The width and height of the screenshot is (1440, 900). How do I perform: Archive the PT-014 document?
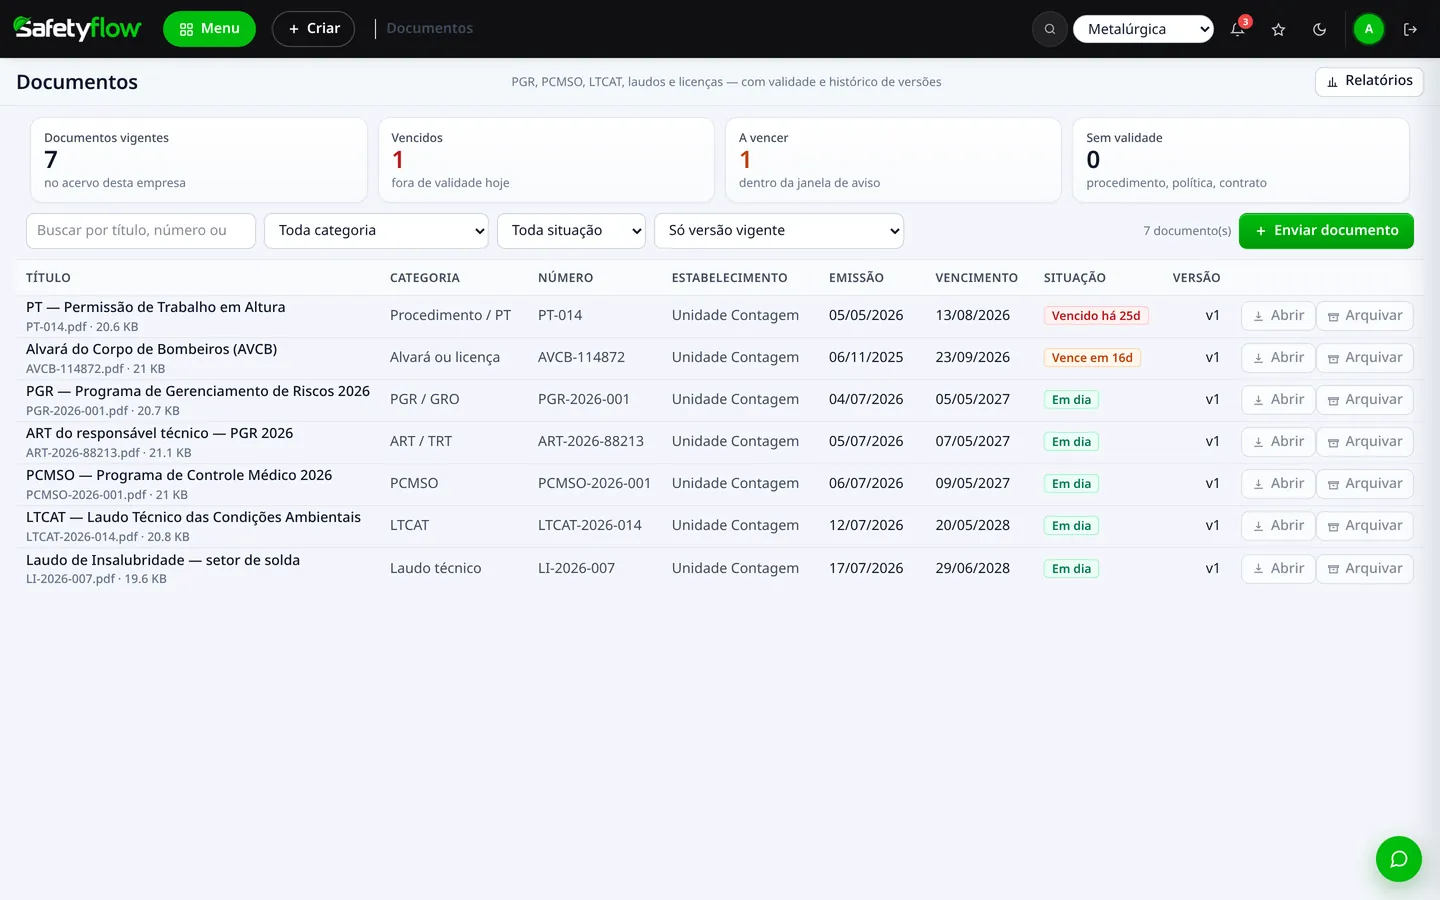click(x=1365, y=316)
